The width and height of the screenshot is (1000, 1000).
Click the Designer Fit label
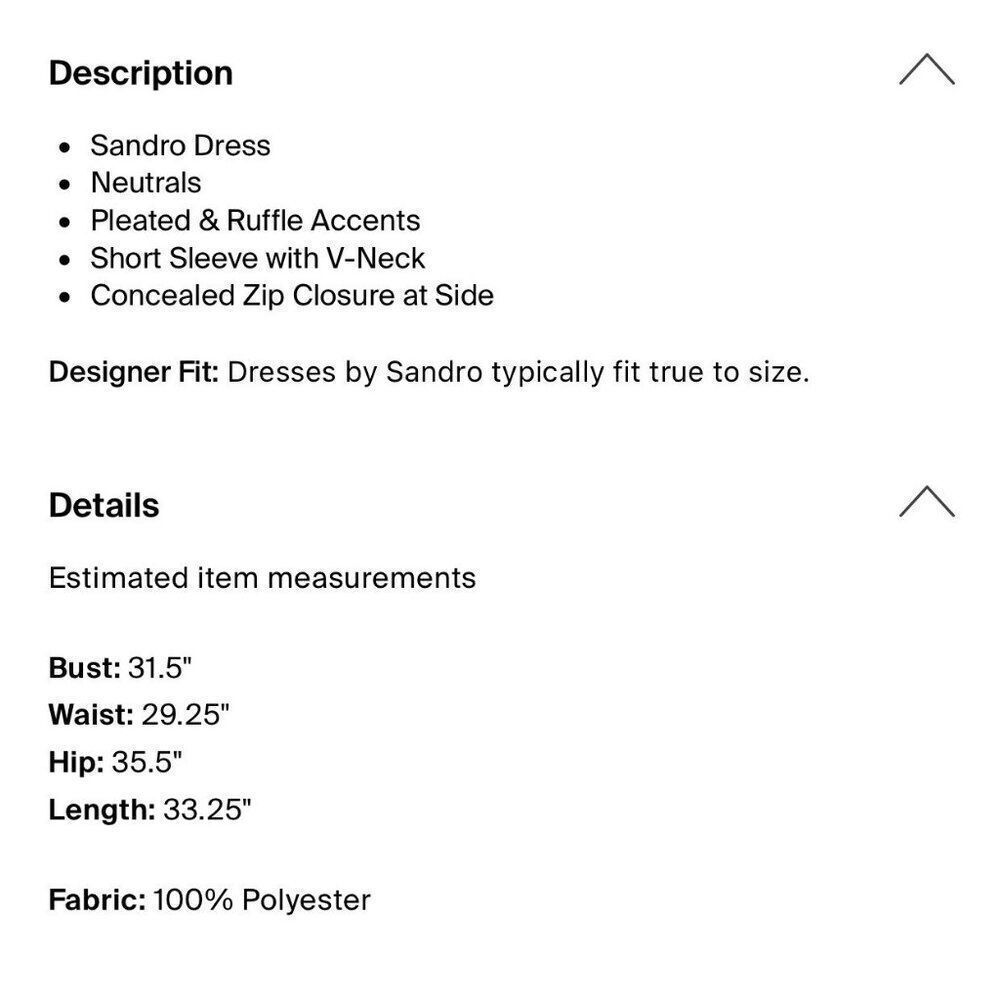click(x=133, y=373)
